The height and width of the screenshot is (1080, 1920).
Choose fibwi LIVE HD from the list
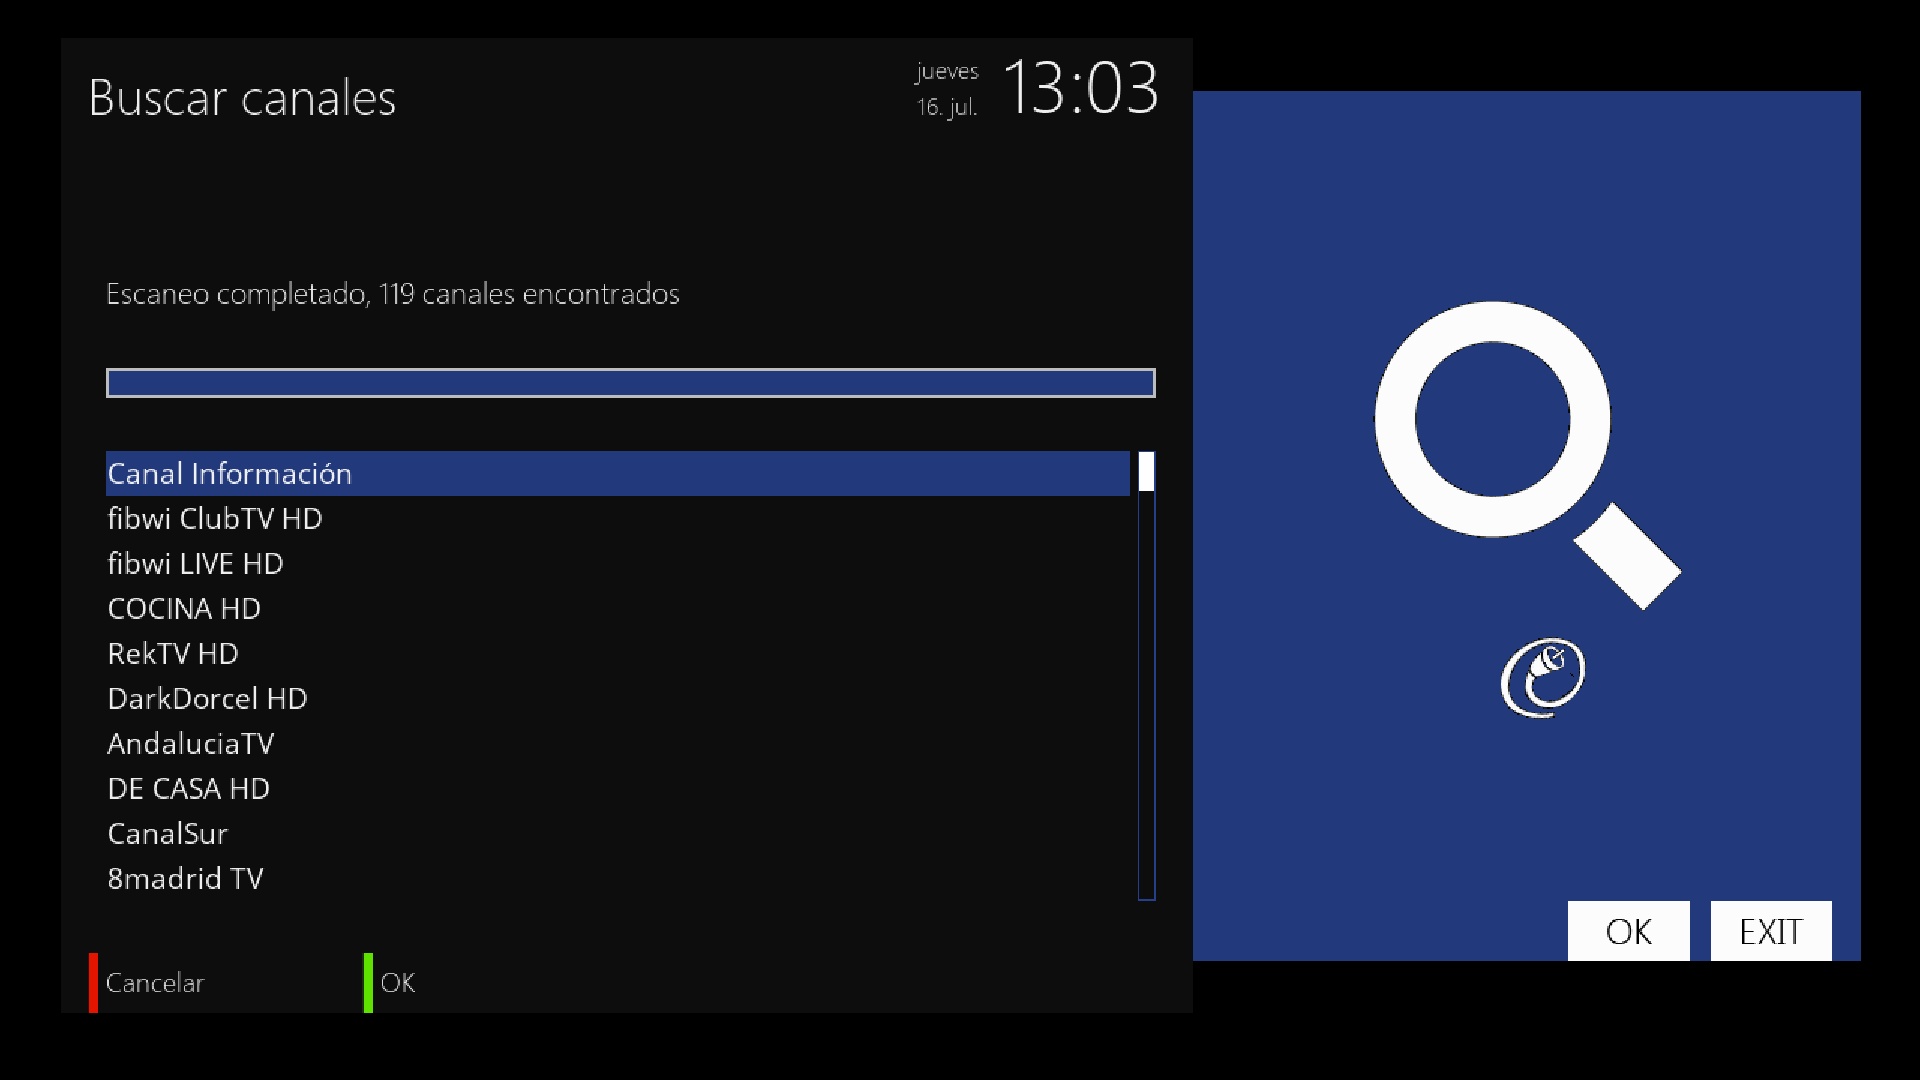(618, 563)
